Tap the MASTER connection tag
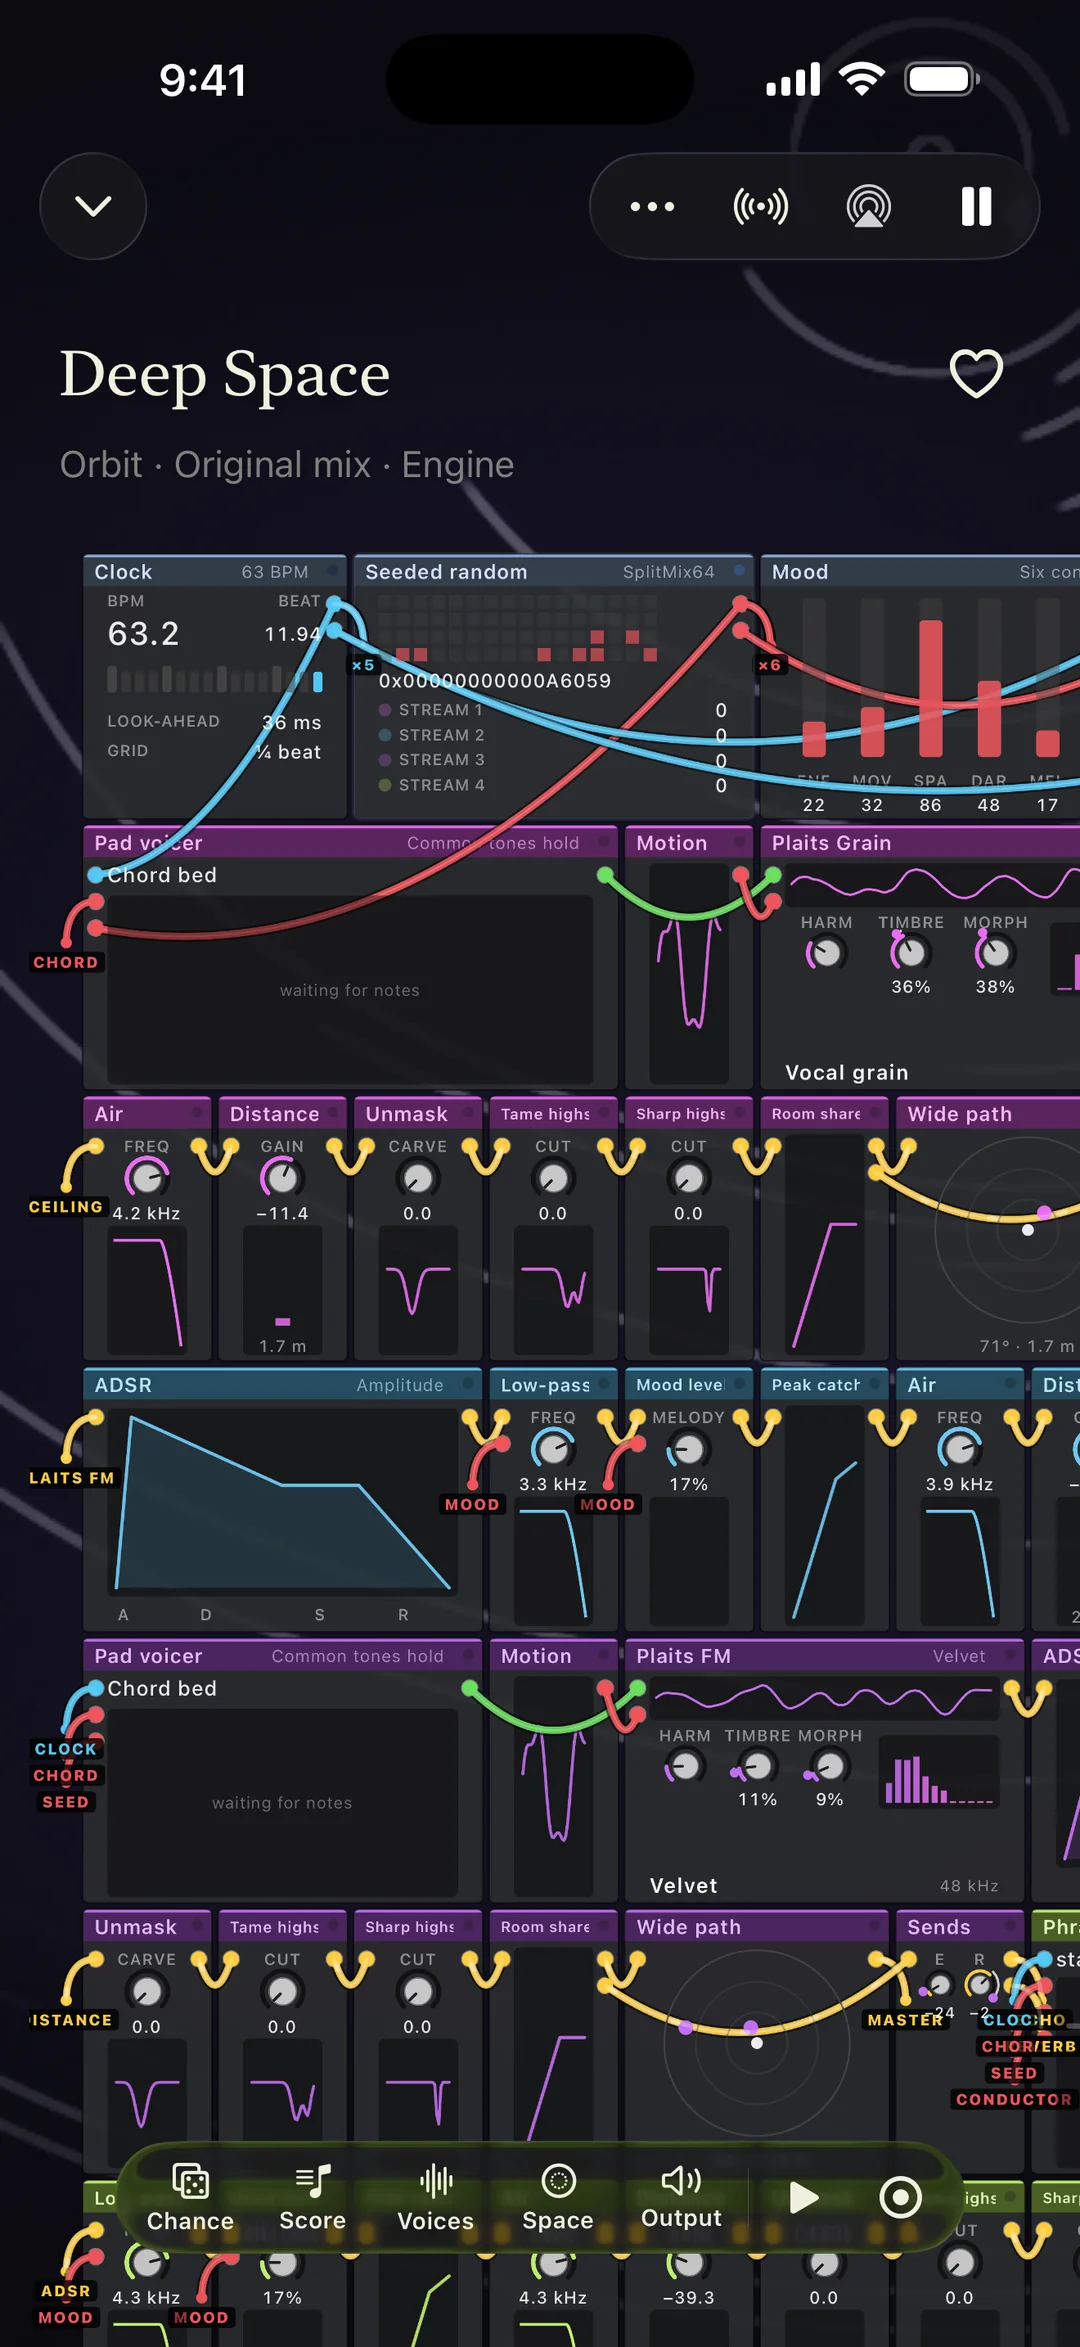The height and width of the screenshot is (2347, 1080). coord(905,2020)
